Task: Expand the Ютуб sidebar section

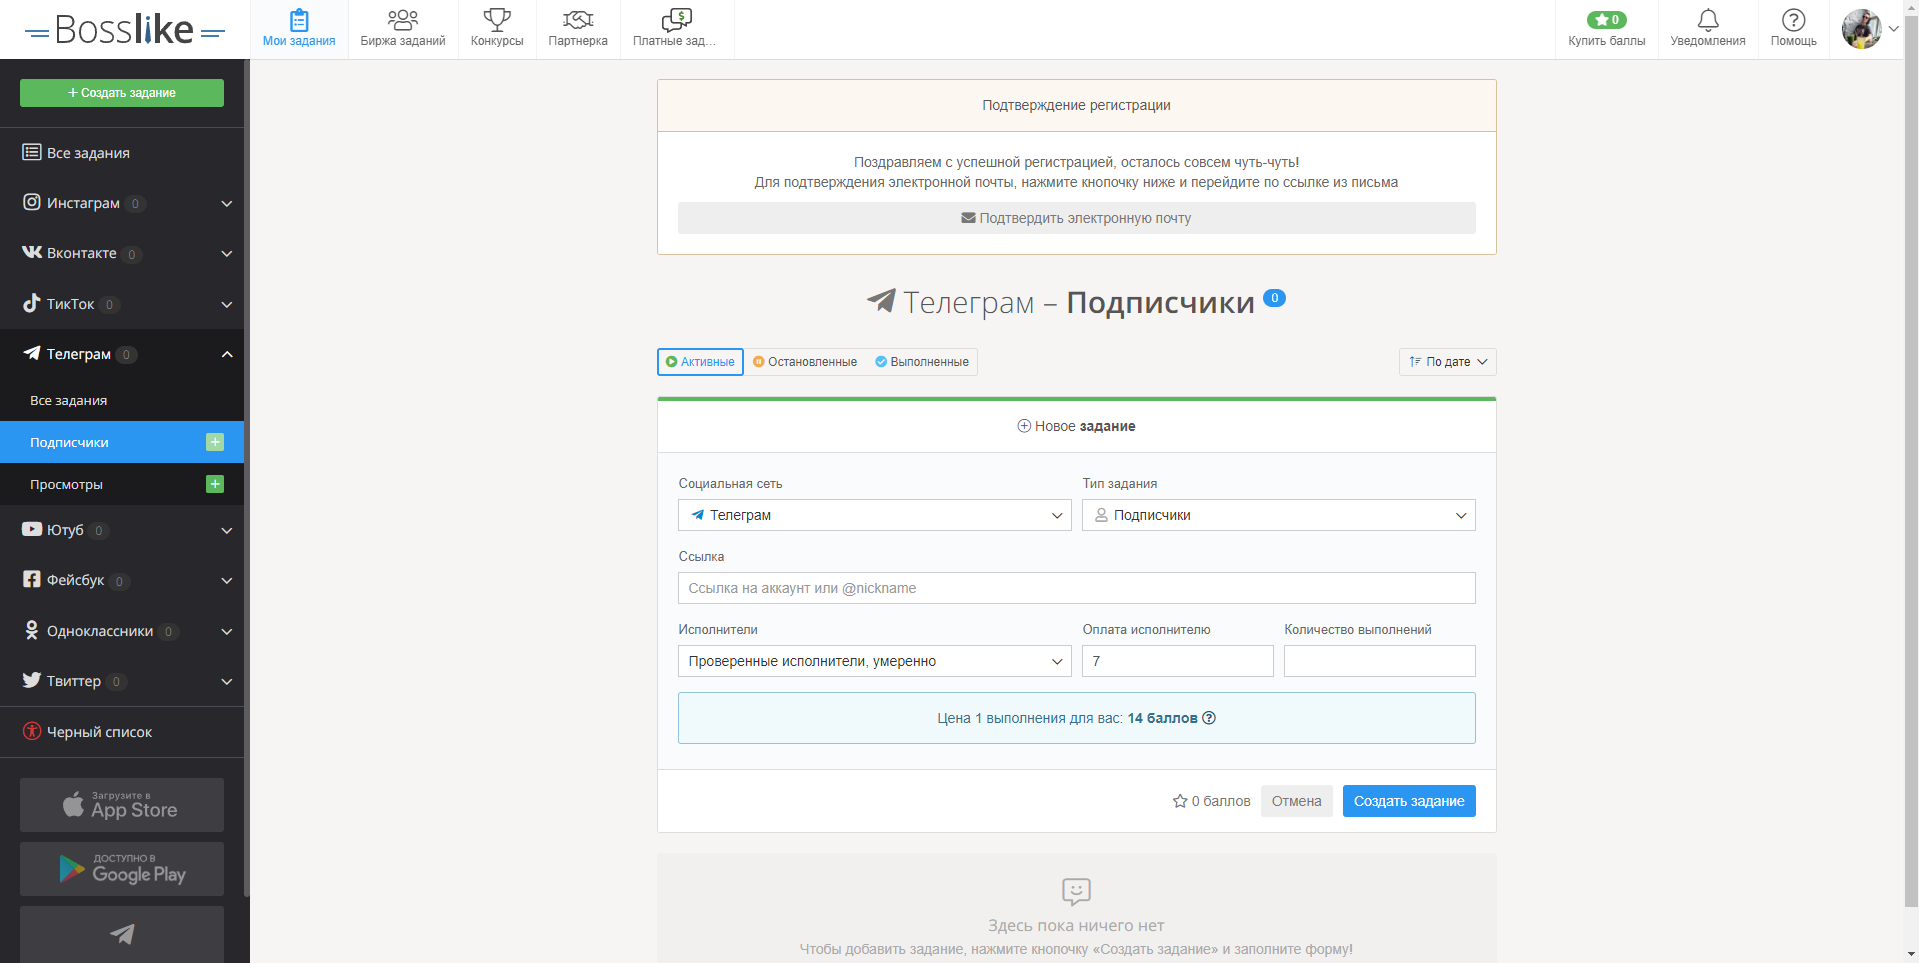Action: pos(227,530)
